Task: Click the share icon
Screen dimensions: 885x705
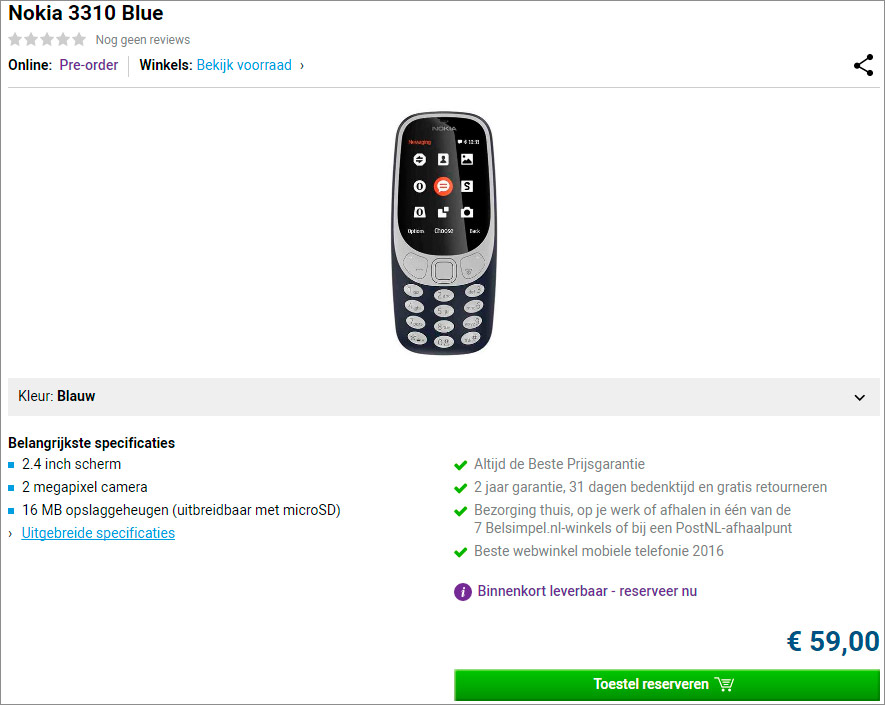Action: point(864,65)
